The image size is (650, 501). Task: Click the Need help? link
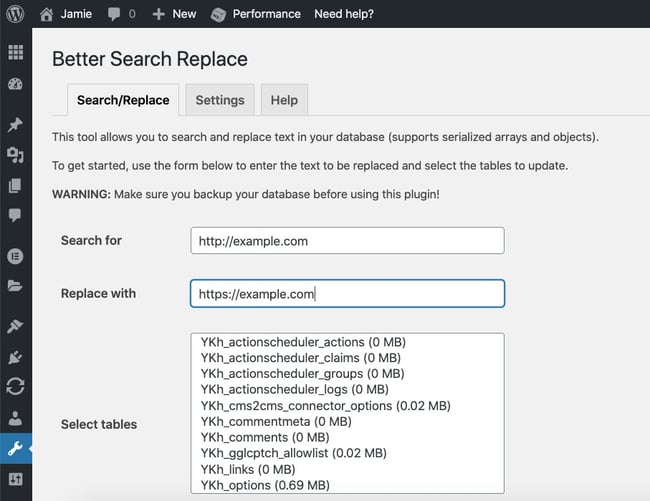tap(344, 14)
